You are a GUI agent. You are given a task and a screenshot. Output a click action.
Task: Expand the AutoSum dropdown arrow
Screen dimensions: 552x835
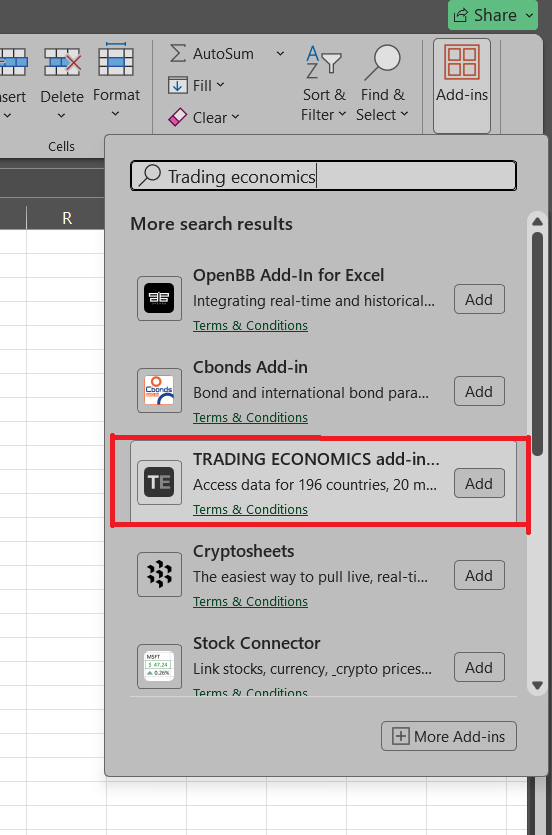pos(280,54)
